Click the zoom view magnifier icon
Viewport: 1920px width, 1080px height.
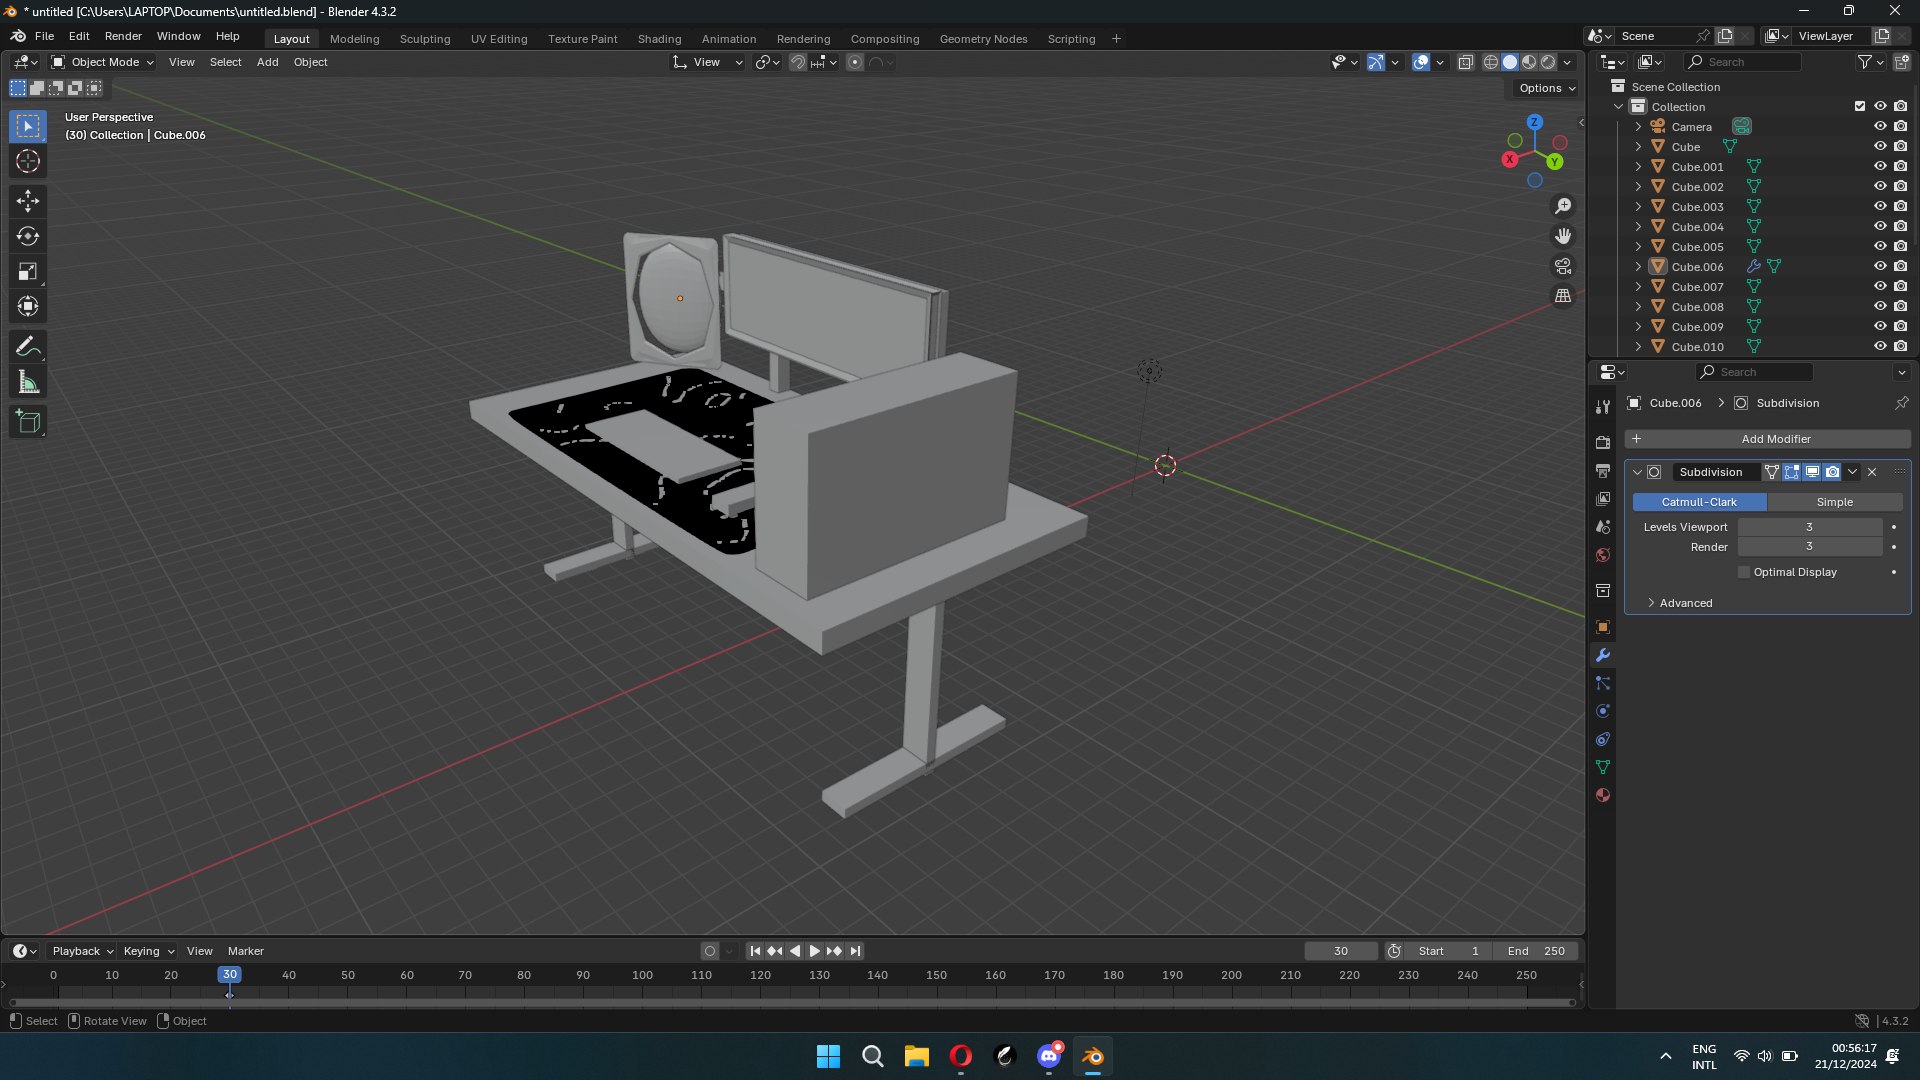click(x=1563, y=206)
